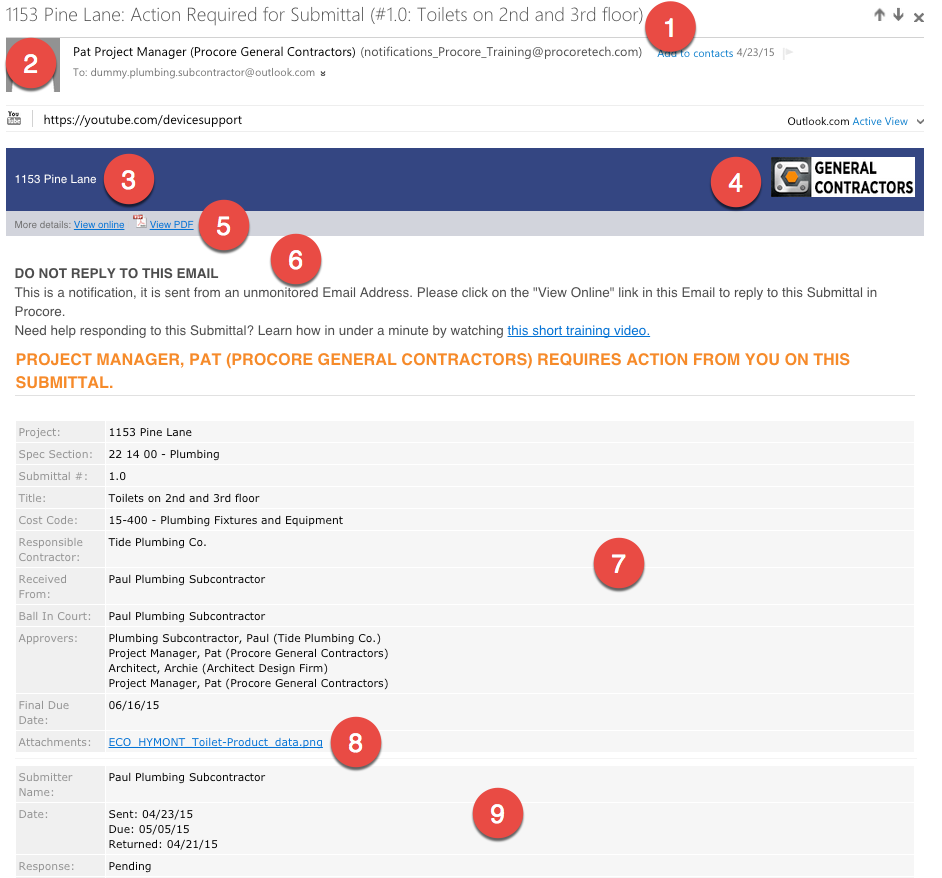Open this short training video link
Image resolution: width=942 pixels, height=878 pixels.
[578, 331]
